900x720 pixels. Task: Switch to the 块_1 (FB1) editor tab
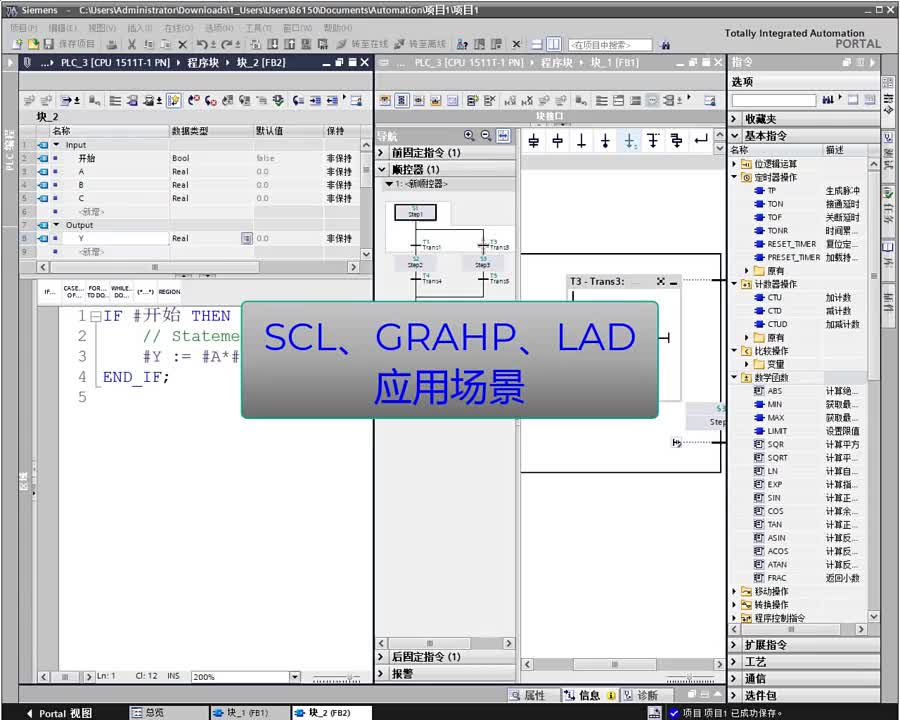click(x=249, y=713)
